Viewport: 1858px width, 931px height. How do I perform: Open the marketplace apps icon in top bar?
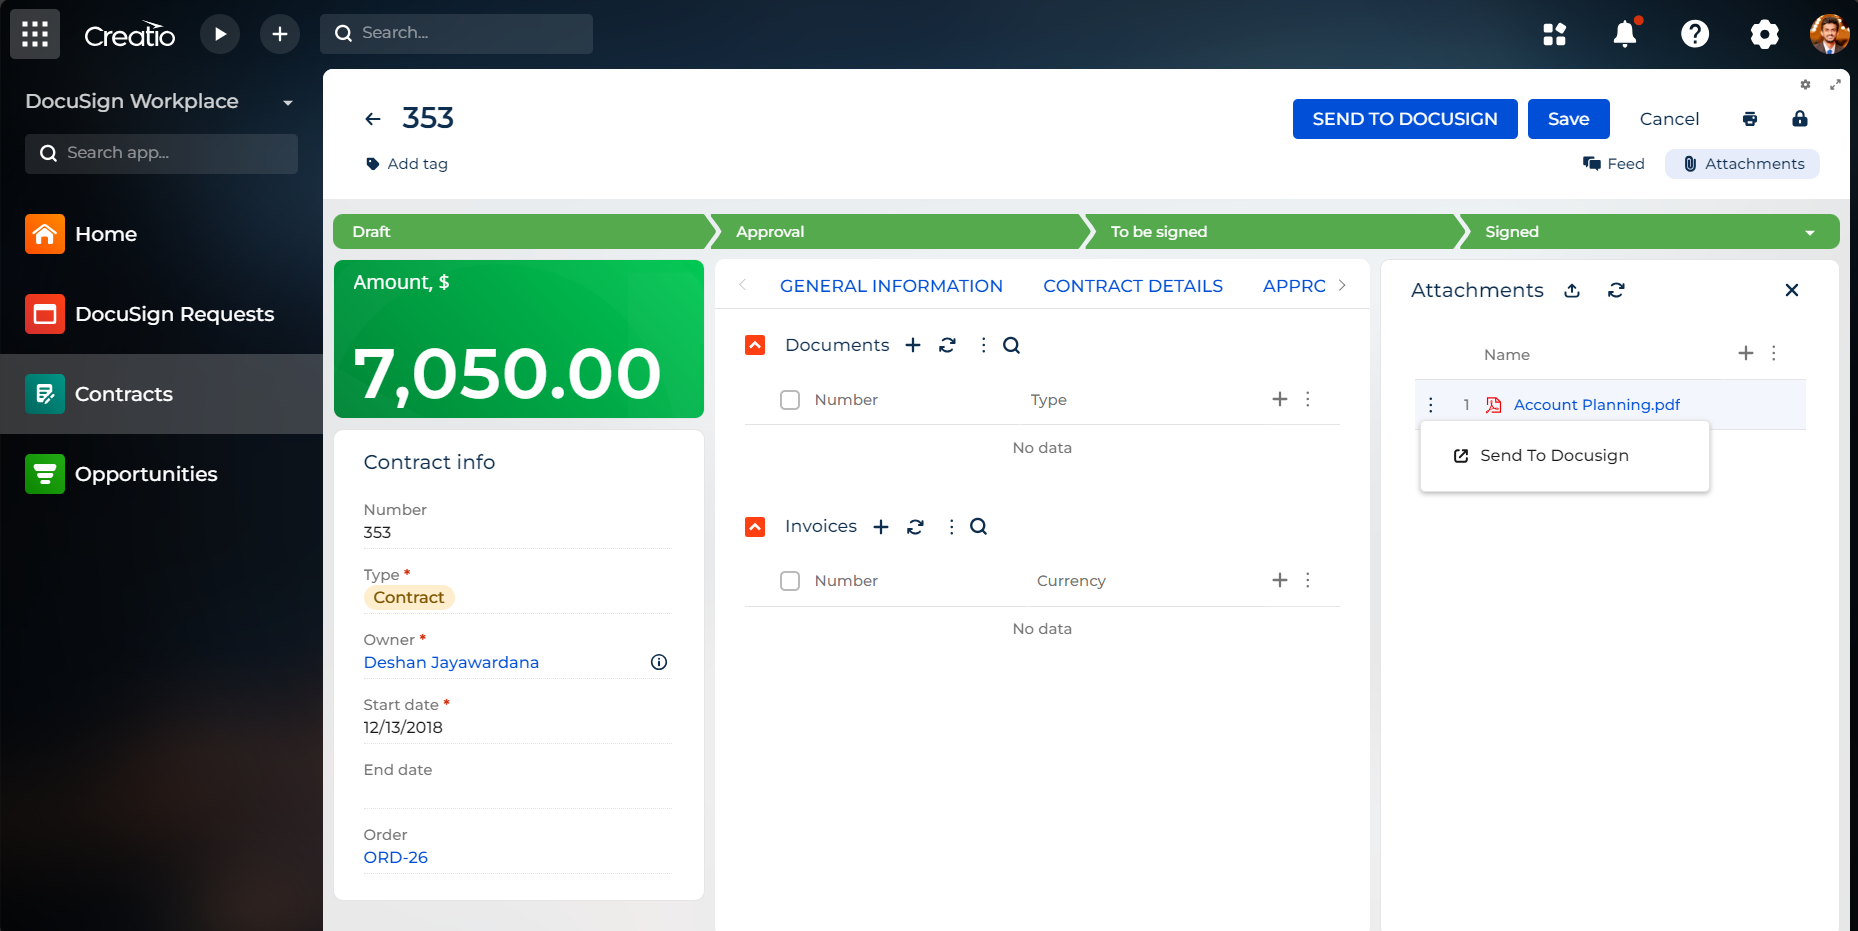[x=1555, y=34]
